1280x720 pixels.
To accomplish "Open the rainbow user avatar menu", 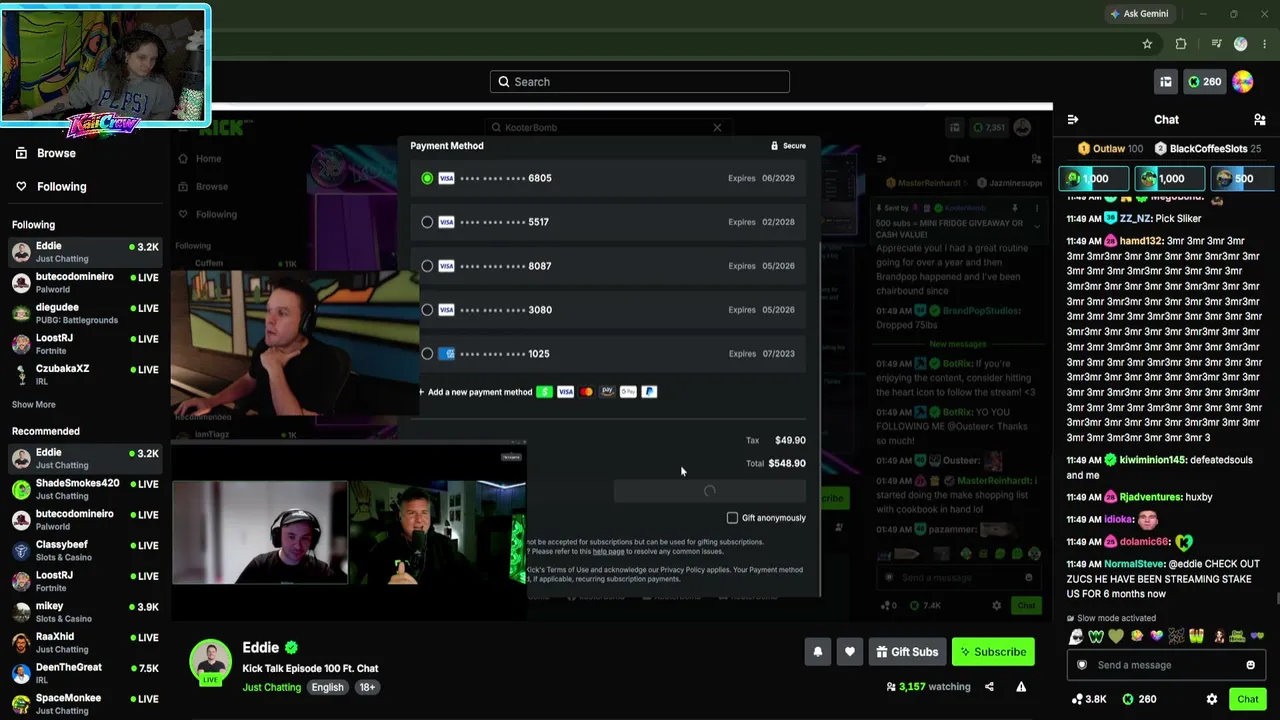I will coord(1243,82).
